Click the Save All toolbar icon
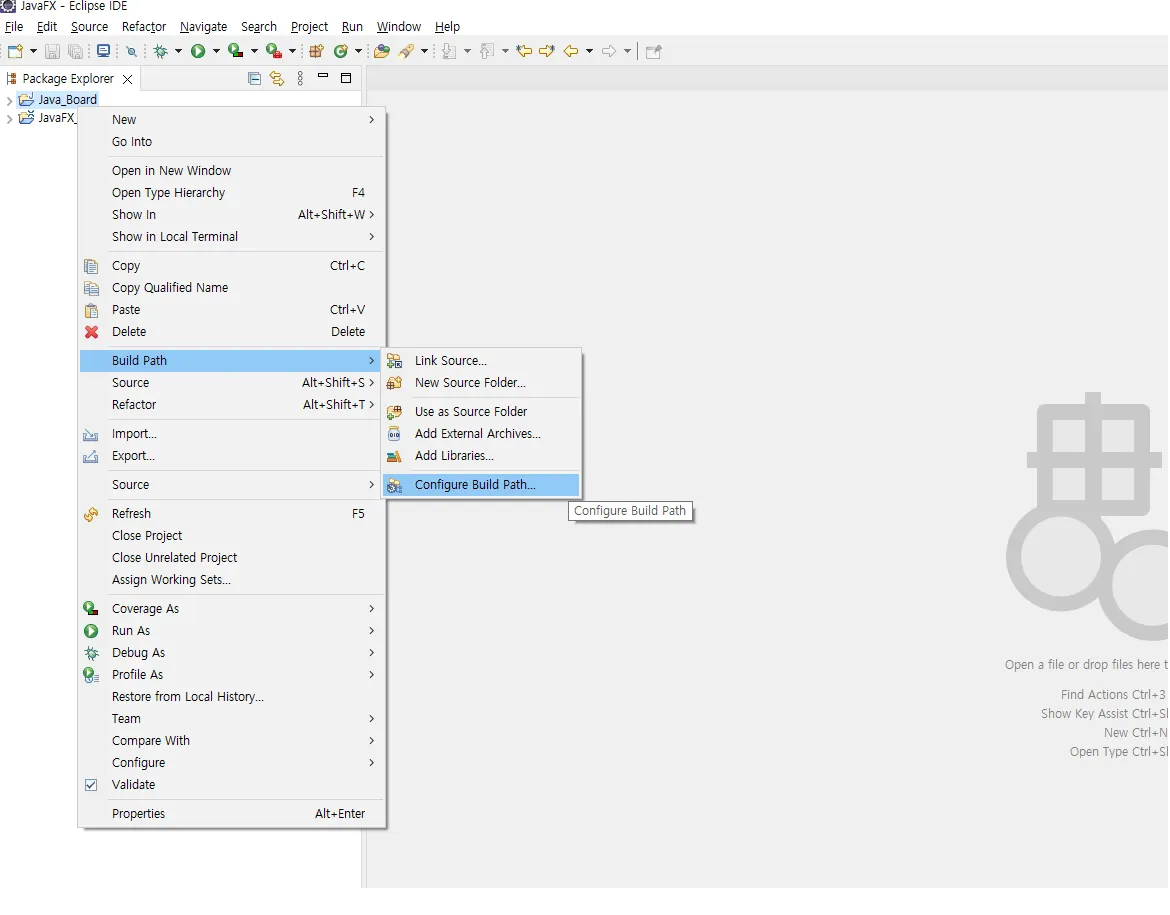Image resolution: width=1170 pixels, height=915 pixels. tap(75, 51)
